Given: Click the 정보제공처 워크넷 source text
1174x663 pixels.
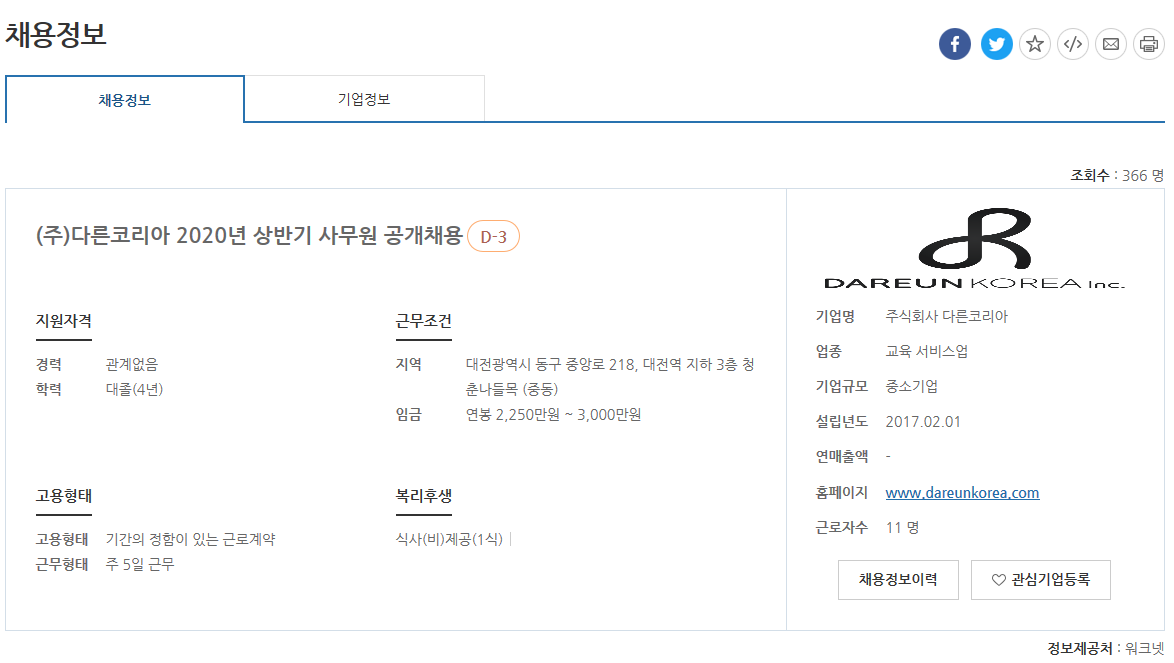Looking at the screenshot, I should [x=1106, y=648].
